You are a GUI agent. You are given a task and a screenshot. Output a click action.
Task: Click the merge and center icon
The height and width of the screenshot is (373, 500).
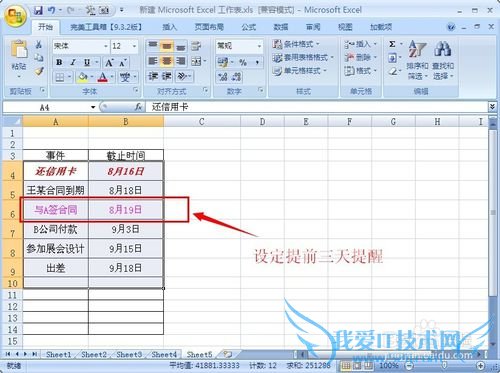[x=197, y=61]
